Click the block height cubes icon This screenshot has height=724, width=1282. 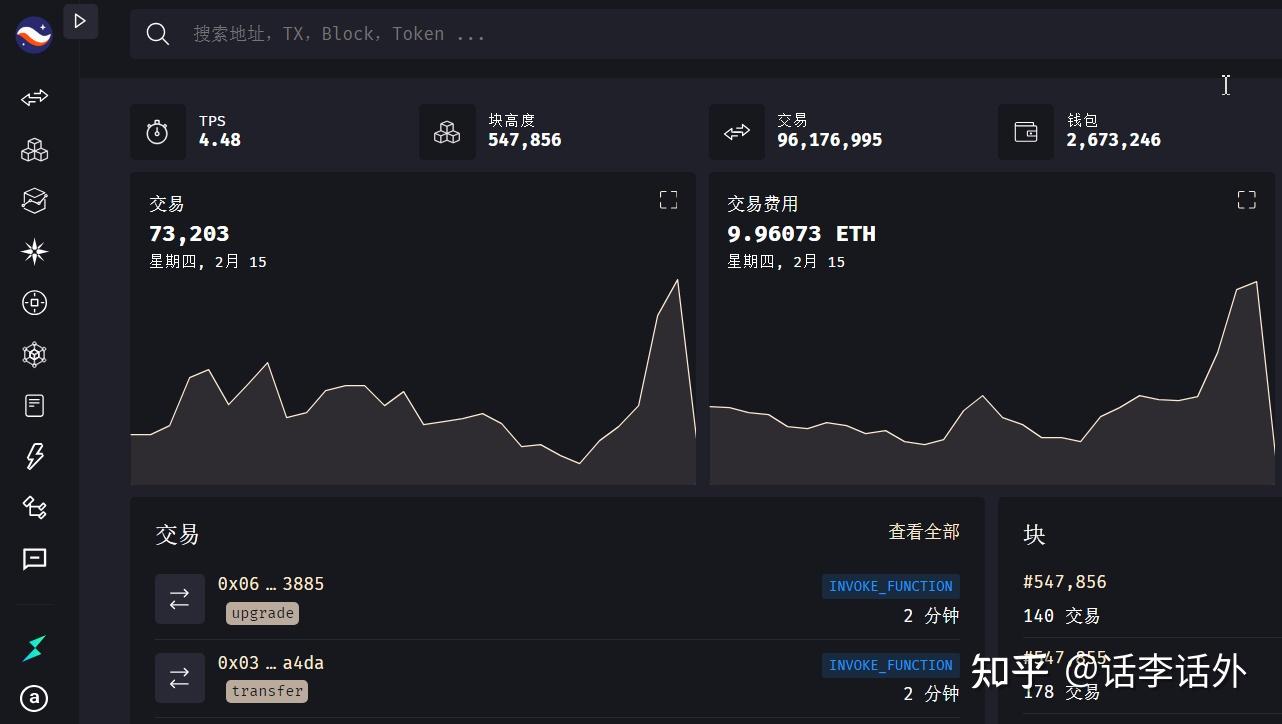click(x=447, y=132)
